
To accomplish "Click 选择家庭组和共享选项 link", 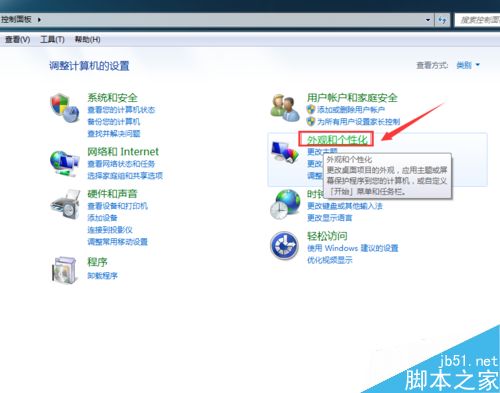I will (x=125, y=176).
